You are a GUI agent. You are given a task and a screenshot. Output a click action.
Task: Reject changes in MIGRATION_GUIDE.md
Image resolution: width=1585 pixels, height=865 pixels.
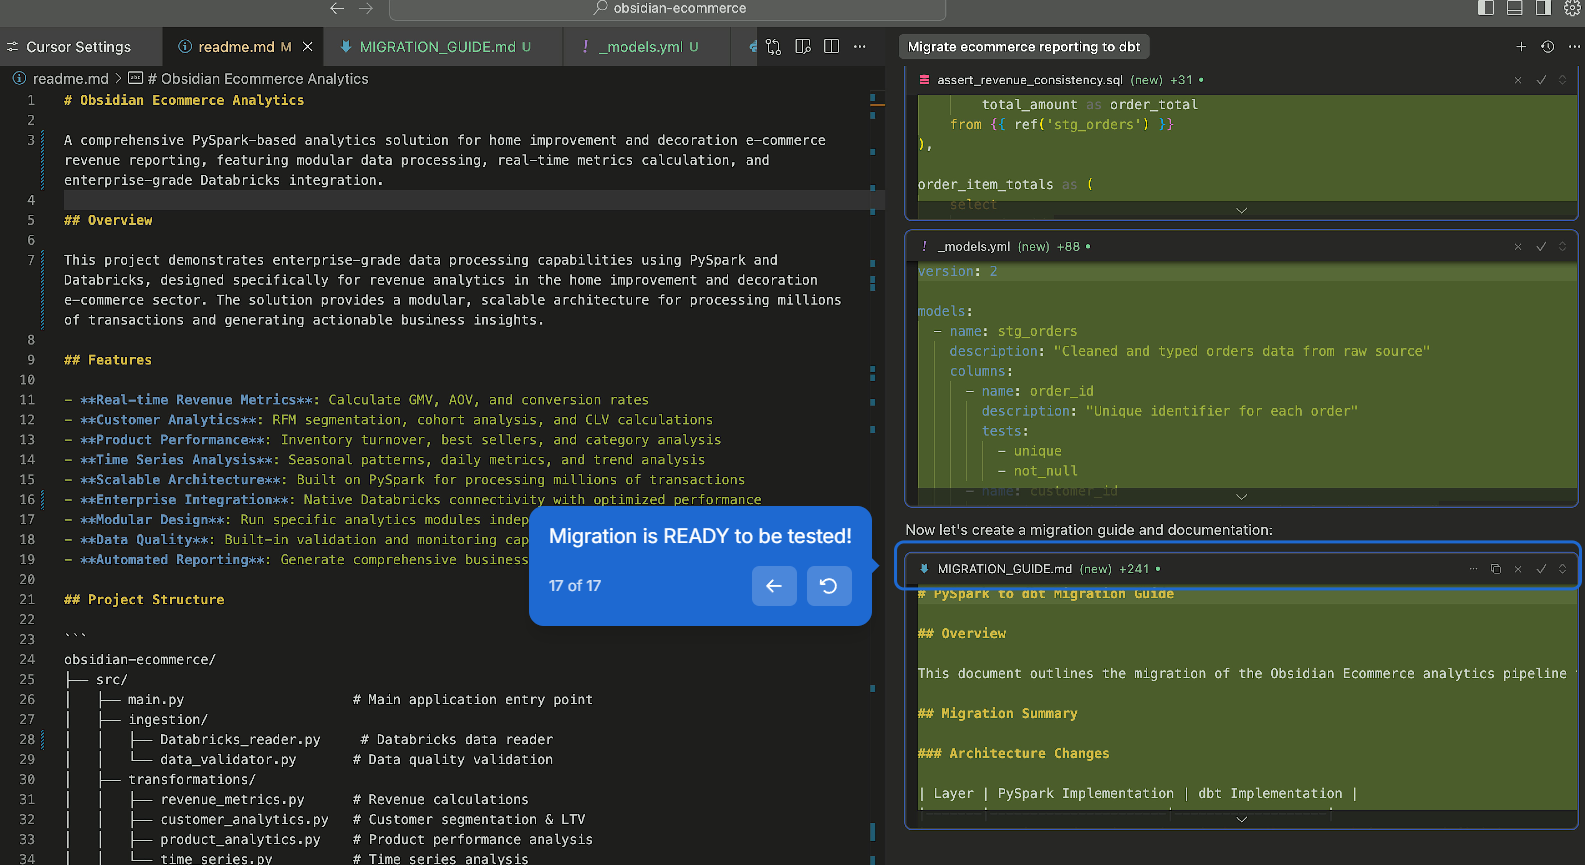(x=1518, y=569)
